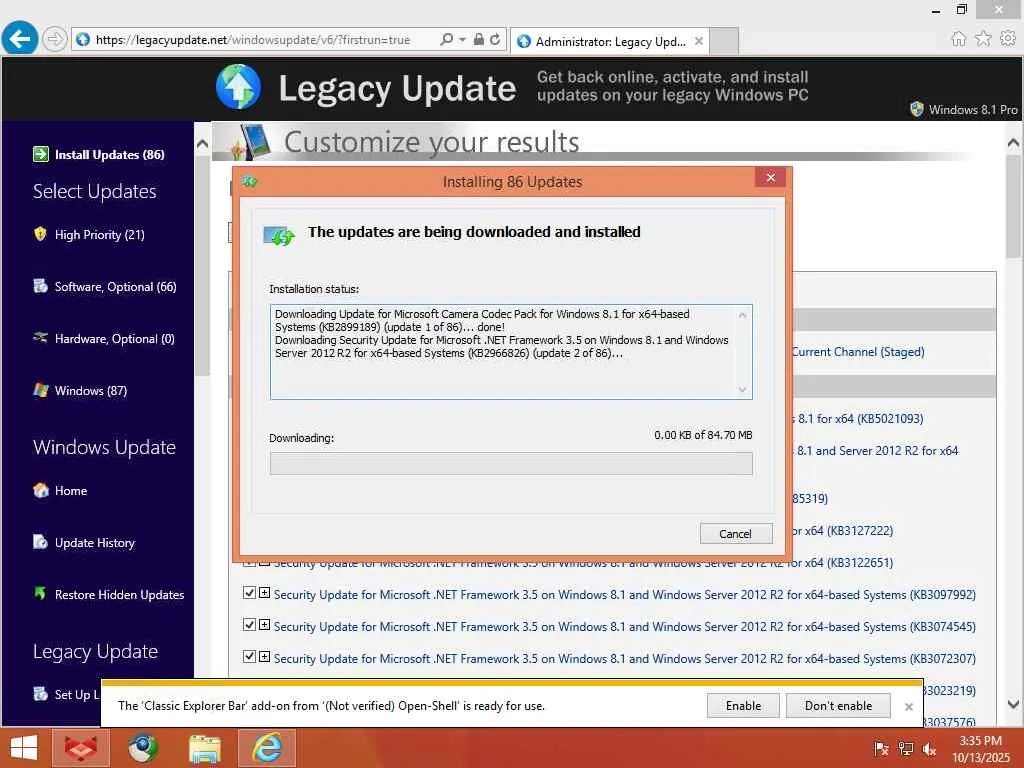This screenshot has width=1024, height=768.
Task: Click the green Install Updates arrow icon
Action: (x=40, y=154)
